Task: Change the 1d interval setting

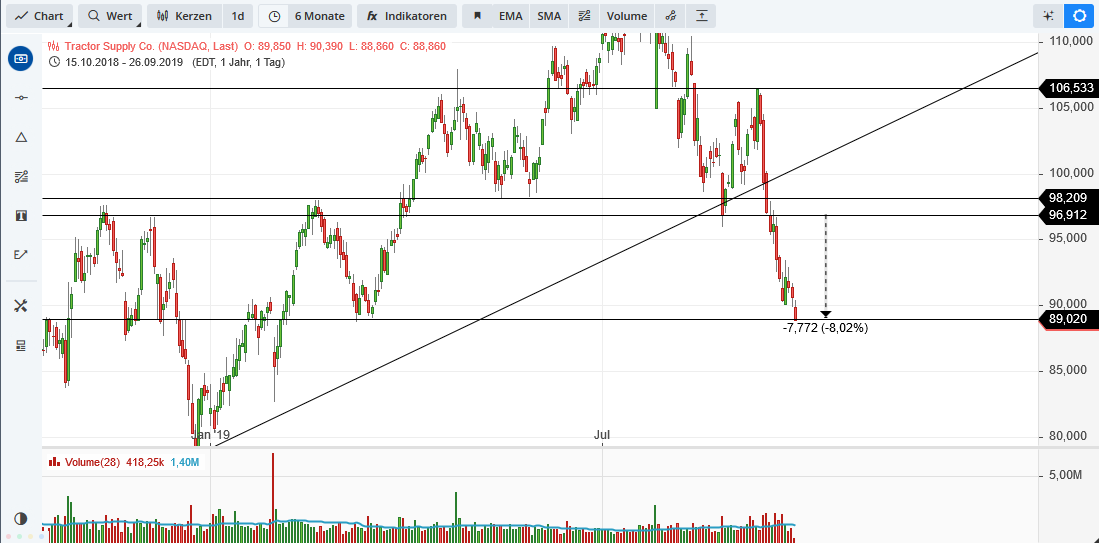Action: click(238, 16)
